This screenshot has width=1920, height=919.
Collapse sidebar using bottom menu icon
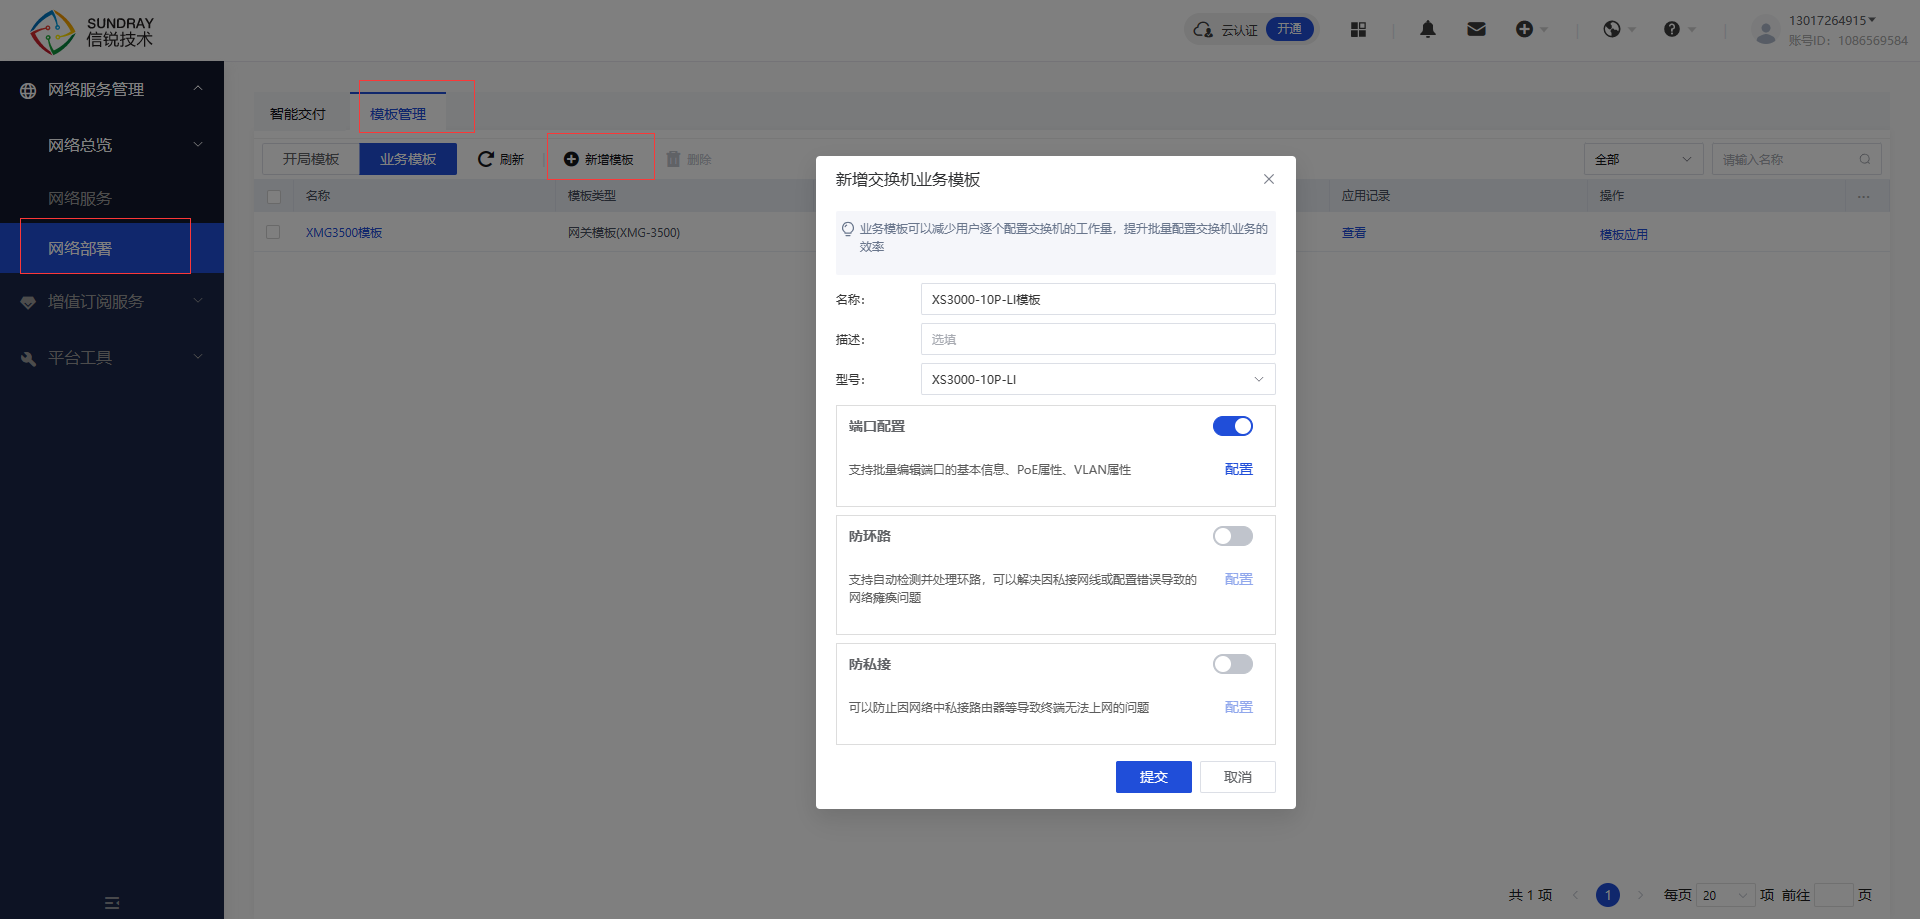[112, 903]
